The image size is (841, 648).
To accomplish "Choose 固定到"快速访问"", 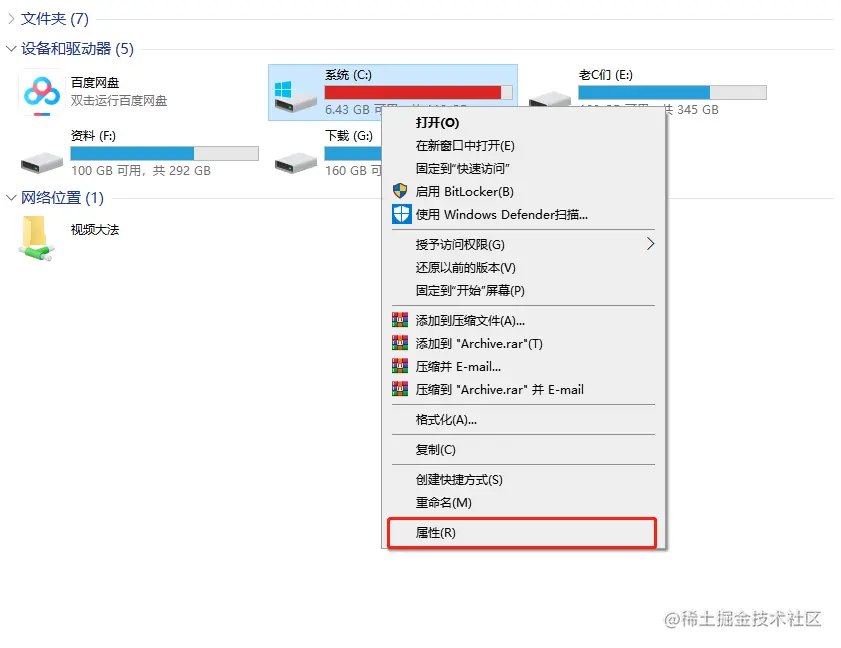I will pyautogui.click(x=523, y=169).
